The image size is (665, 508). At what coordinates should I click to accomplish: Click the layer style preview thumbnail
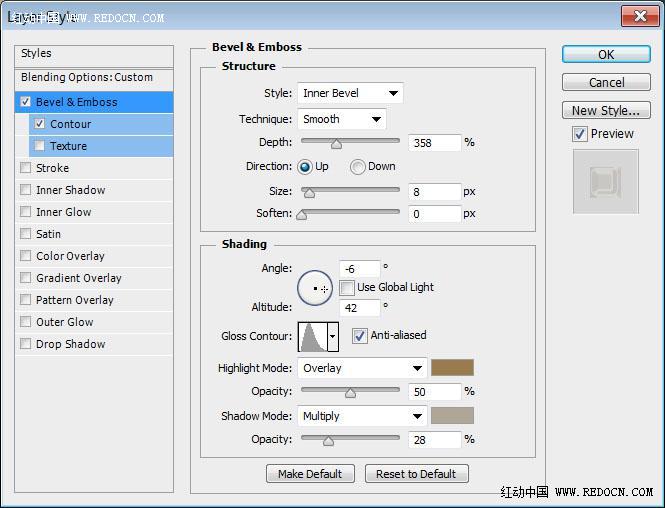click(606, 181)
